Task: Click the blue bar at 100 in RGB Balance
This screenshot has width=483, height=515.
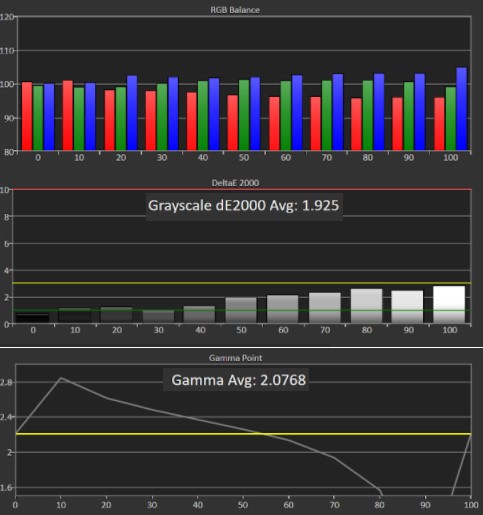Action: point(462,109)
